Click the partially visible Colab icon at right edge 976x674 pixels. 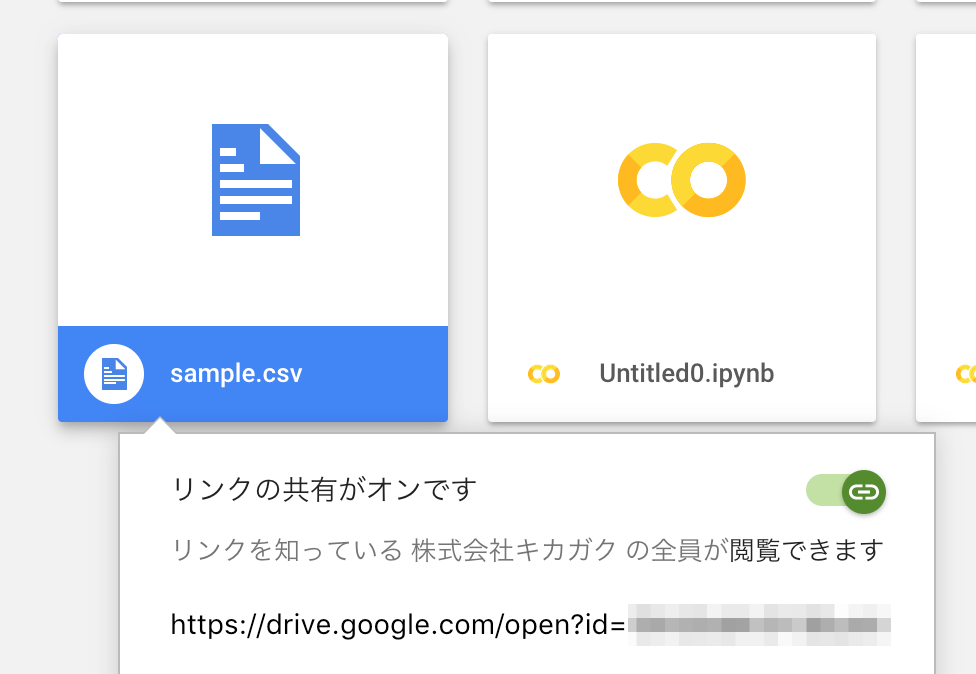(x=965, y=373)
